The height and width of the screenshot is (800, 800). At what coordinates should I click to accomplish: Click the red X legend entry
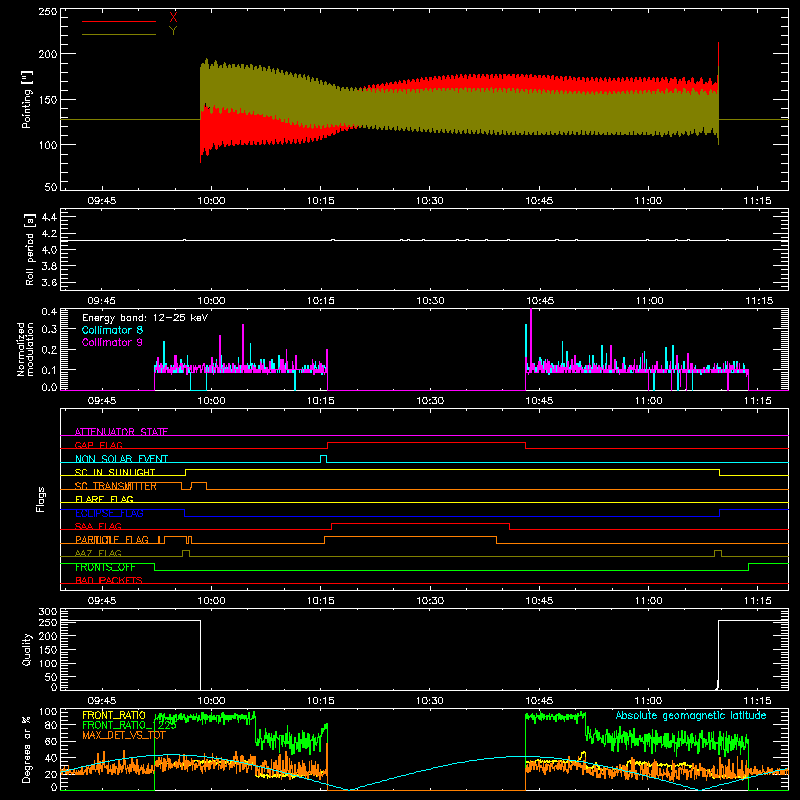(x=173, y=17)
